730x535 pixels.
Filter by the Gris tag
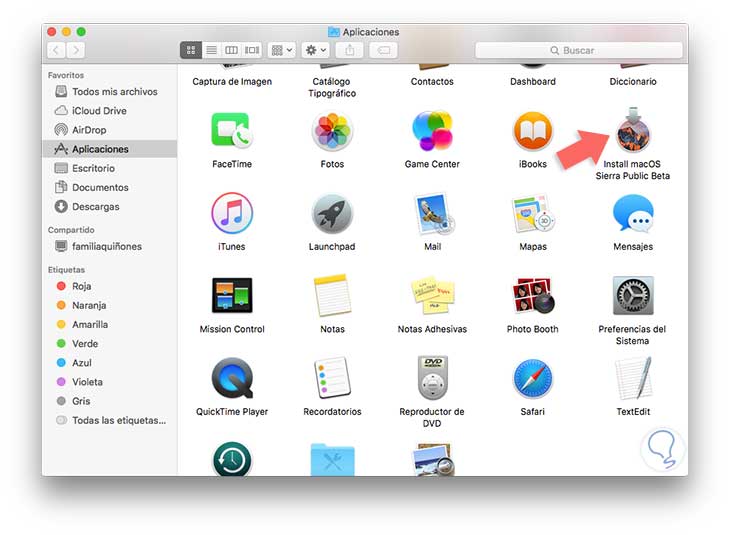click(109, 401)
